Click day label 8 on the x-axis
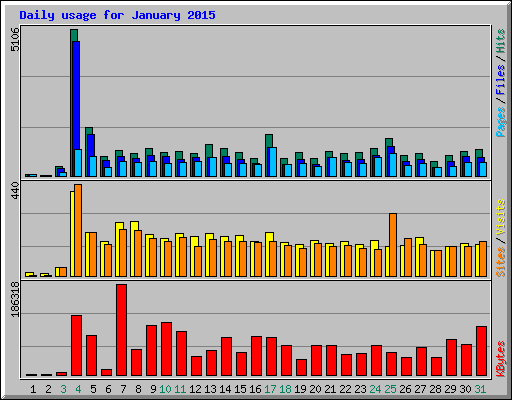This screenshot has height=400, width=512. tap(138, 389)
